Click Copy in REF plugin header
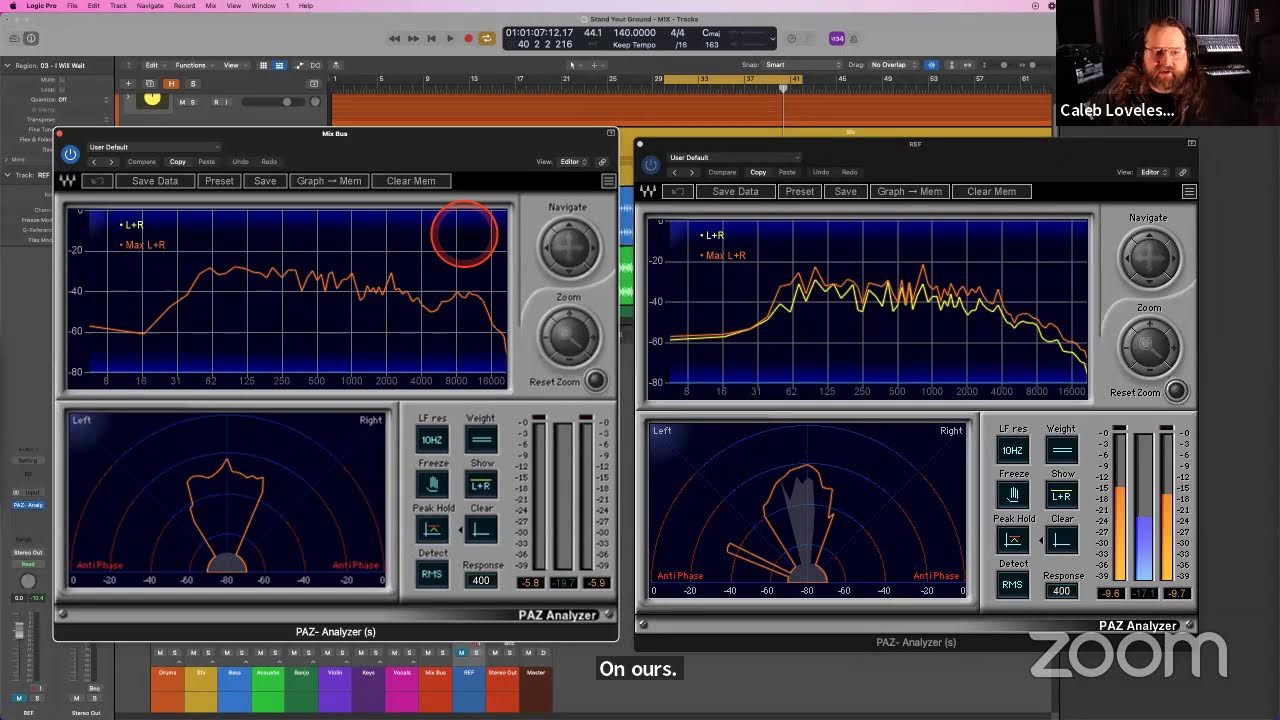 coord(758,172)
